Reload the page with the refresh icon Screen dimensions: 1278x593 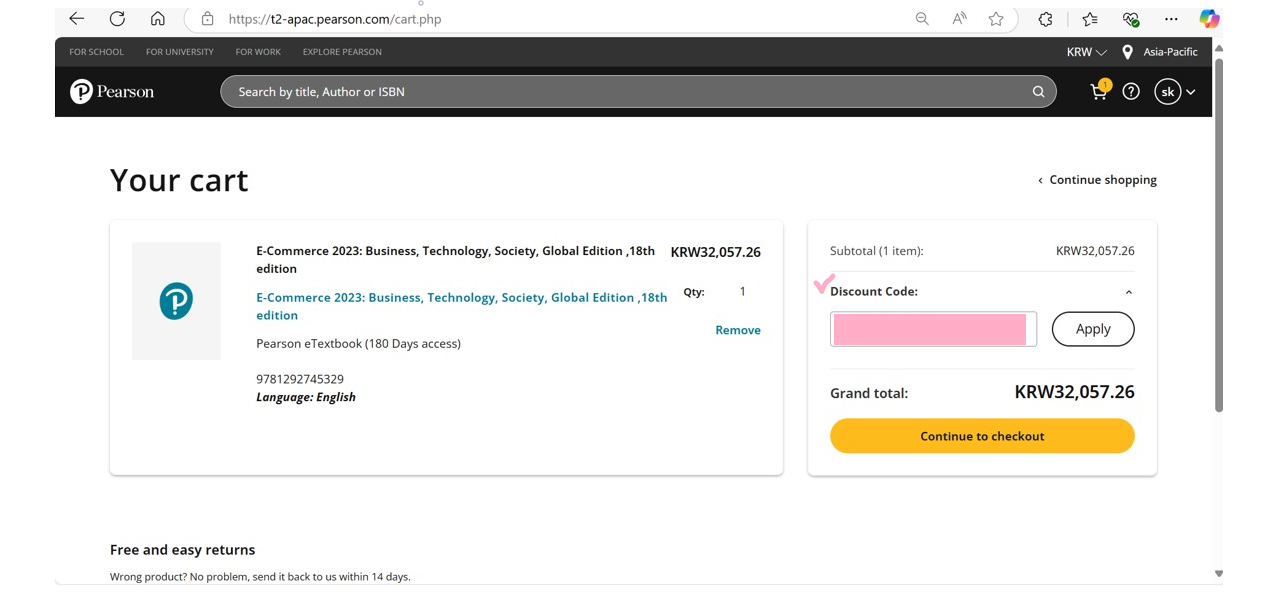click(x=117, y=19)
